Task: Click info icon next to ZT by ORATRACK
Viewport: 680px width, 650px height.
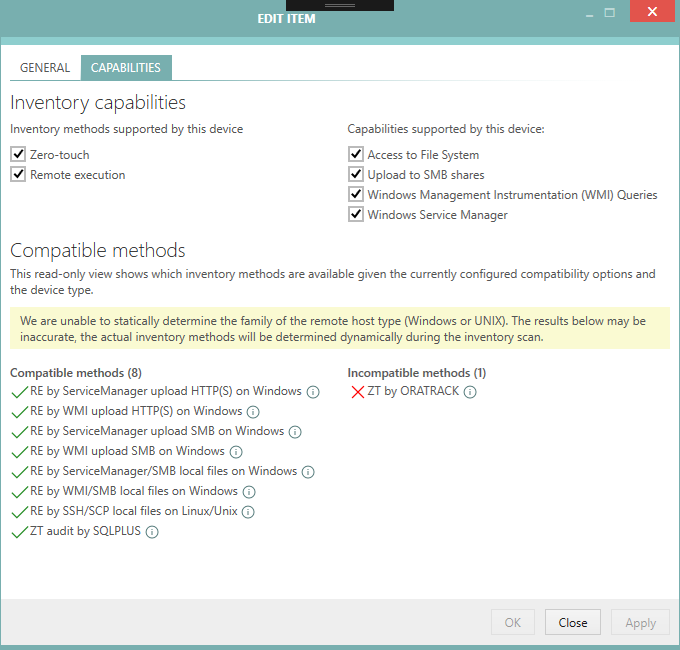Action: click(470, 392)
